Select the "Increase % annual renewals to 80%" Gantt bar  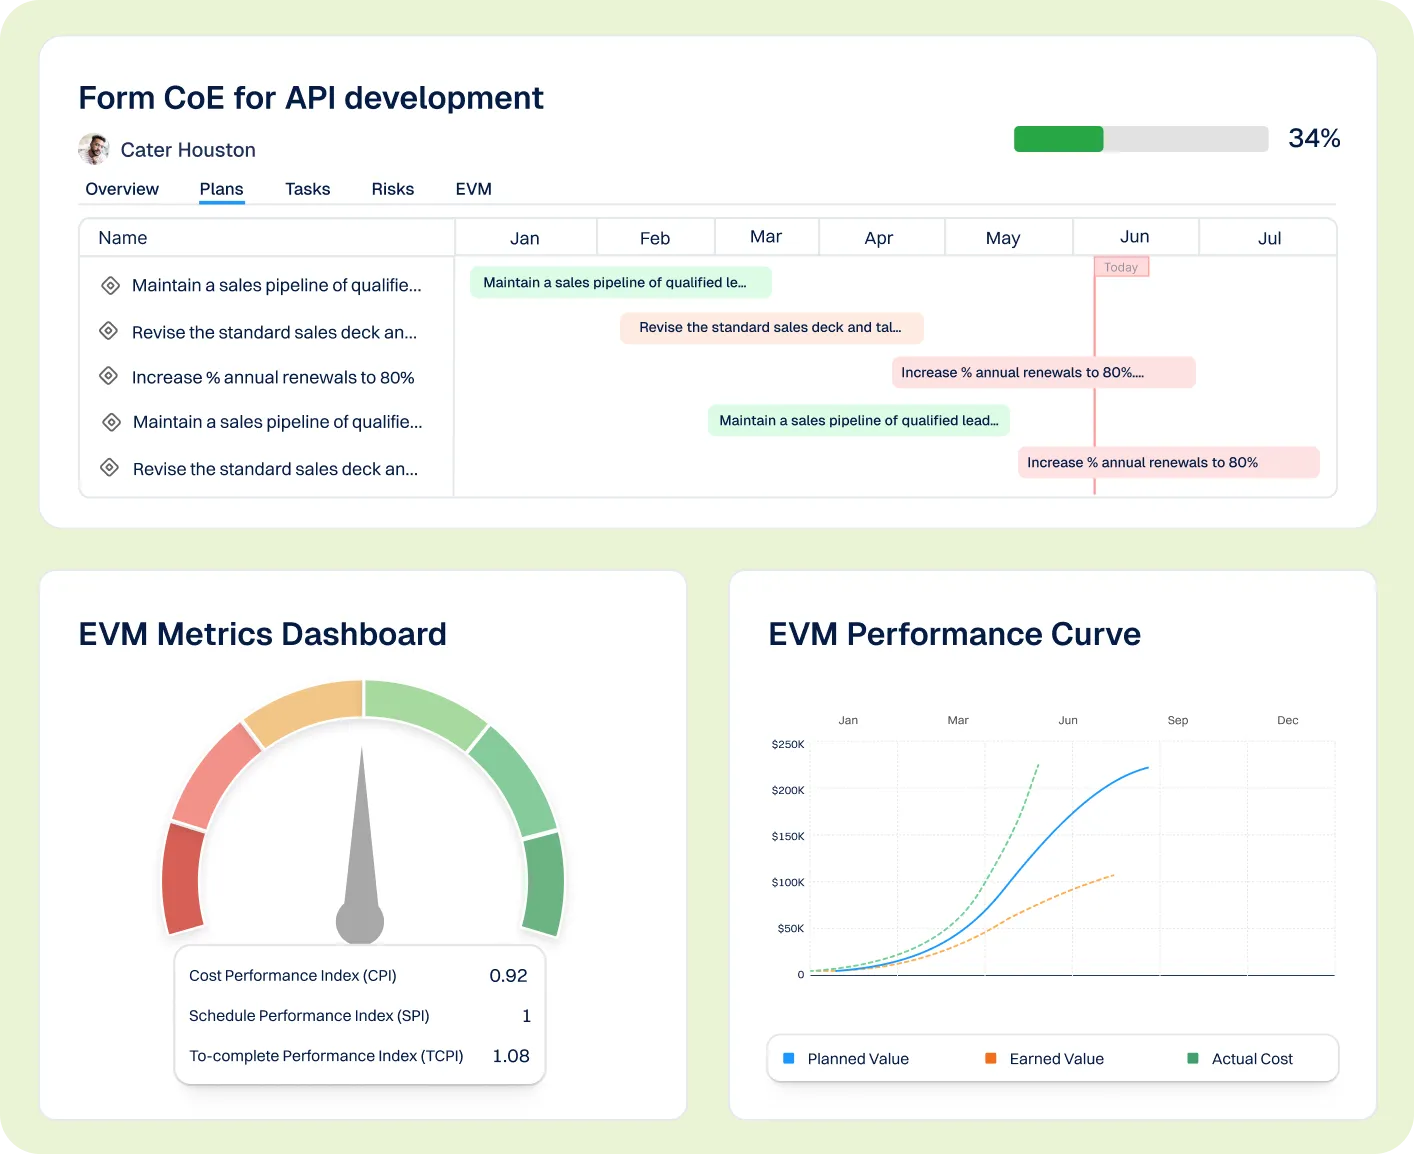[1044, 372]
